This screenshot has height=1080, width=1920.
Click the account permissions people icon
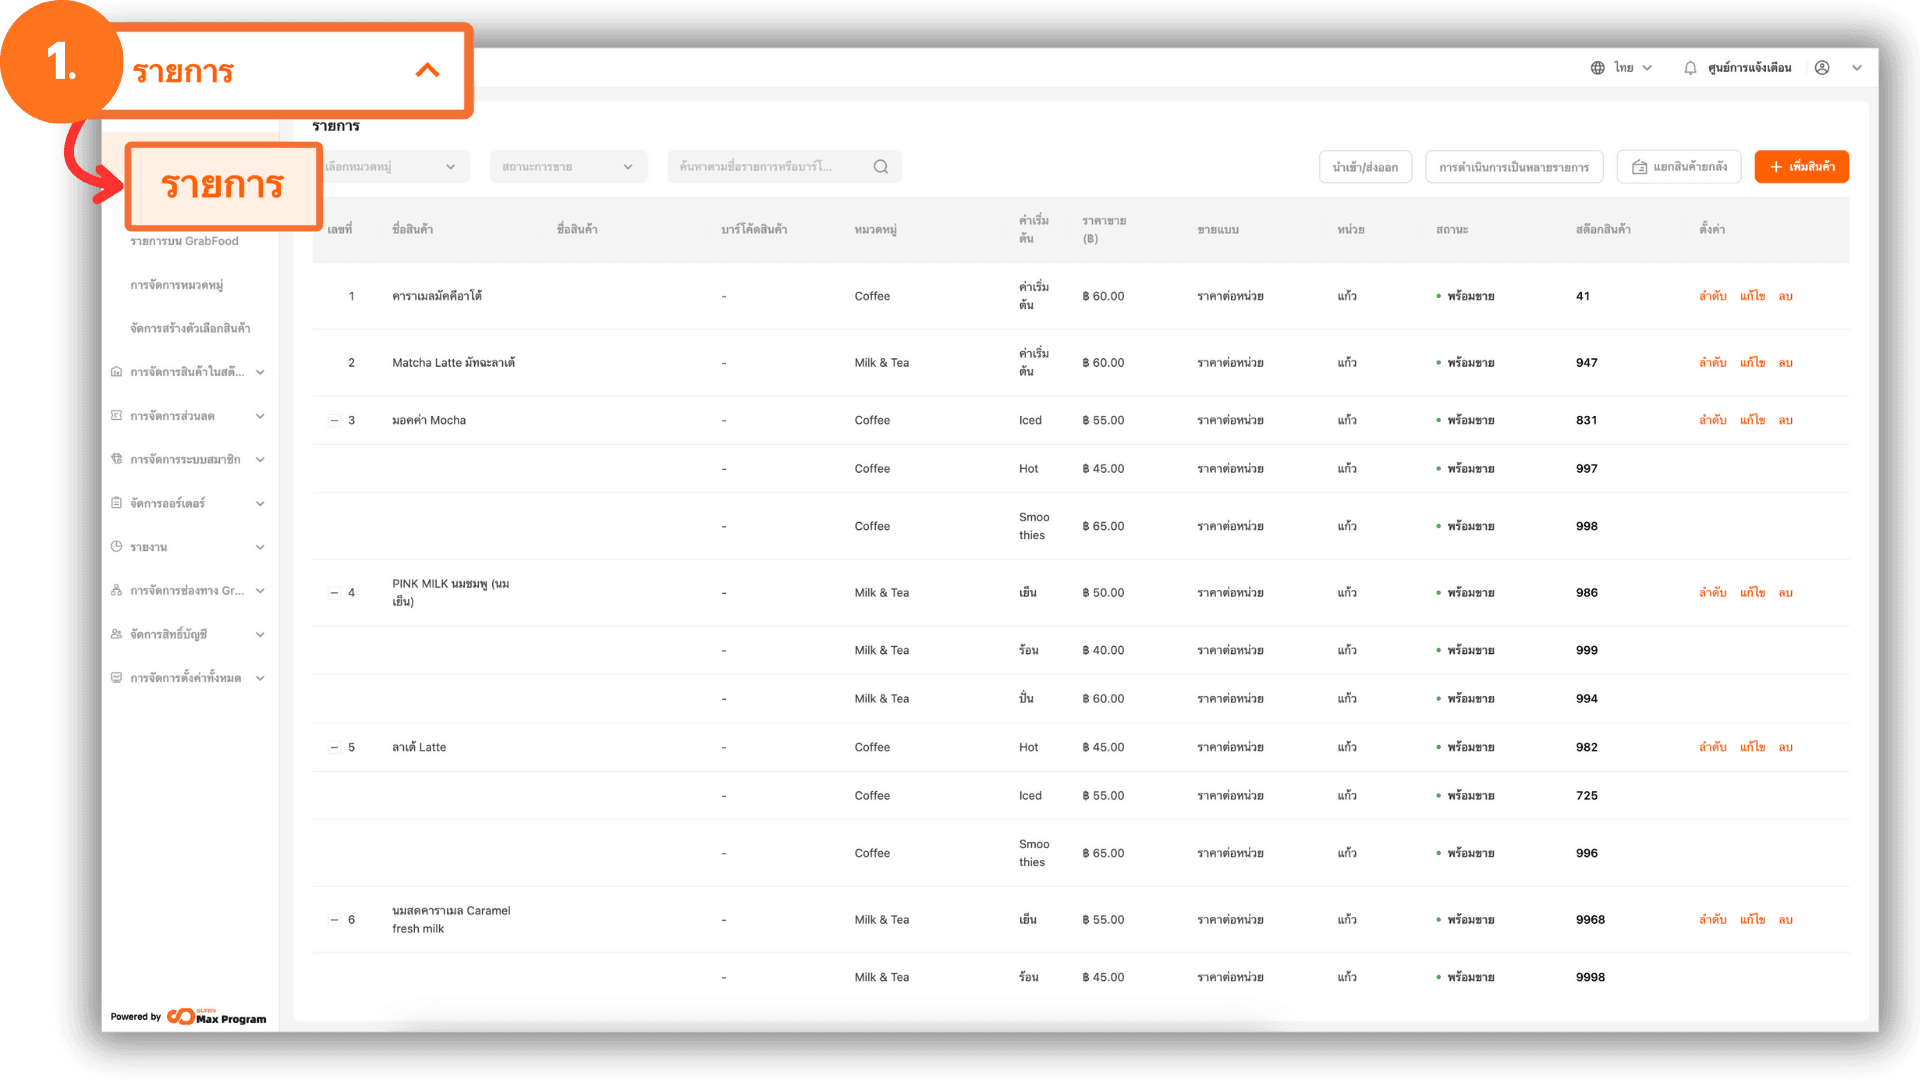116,634
